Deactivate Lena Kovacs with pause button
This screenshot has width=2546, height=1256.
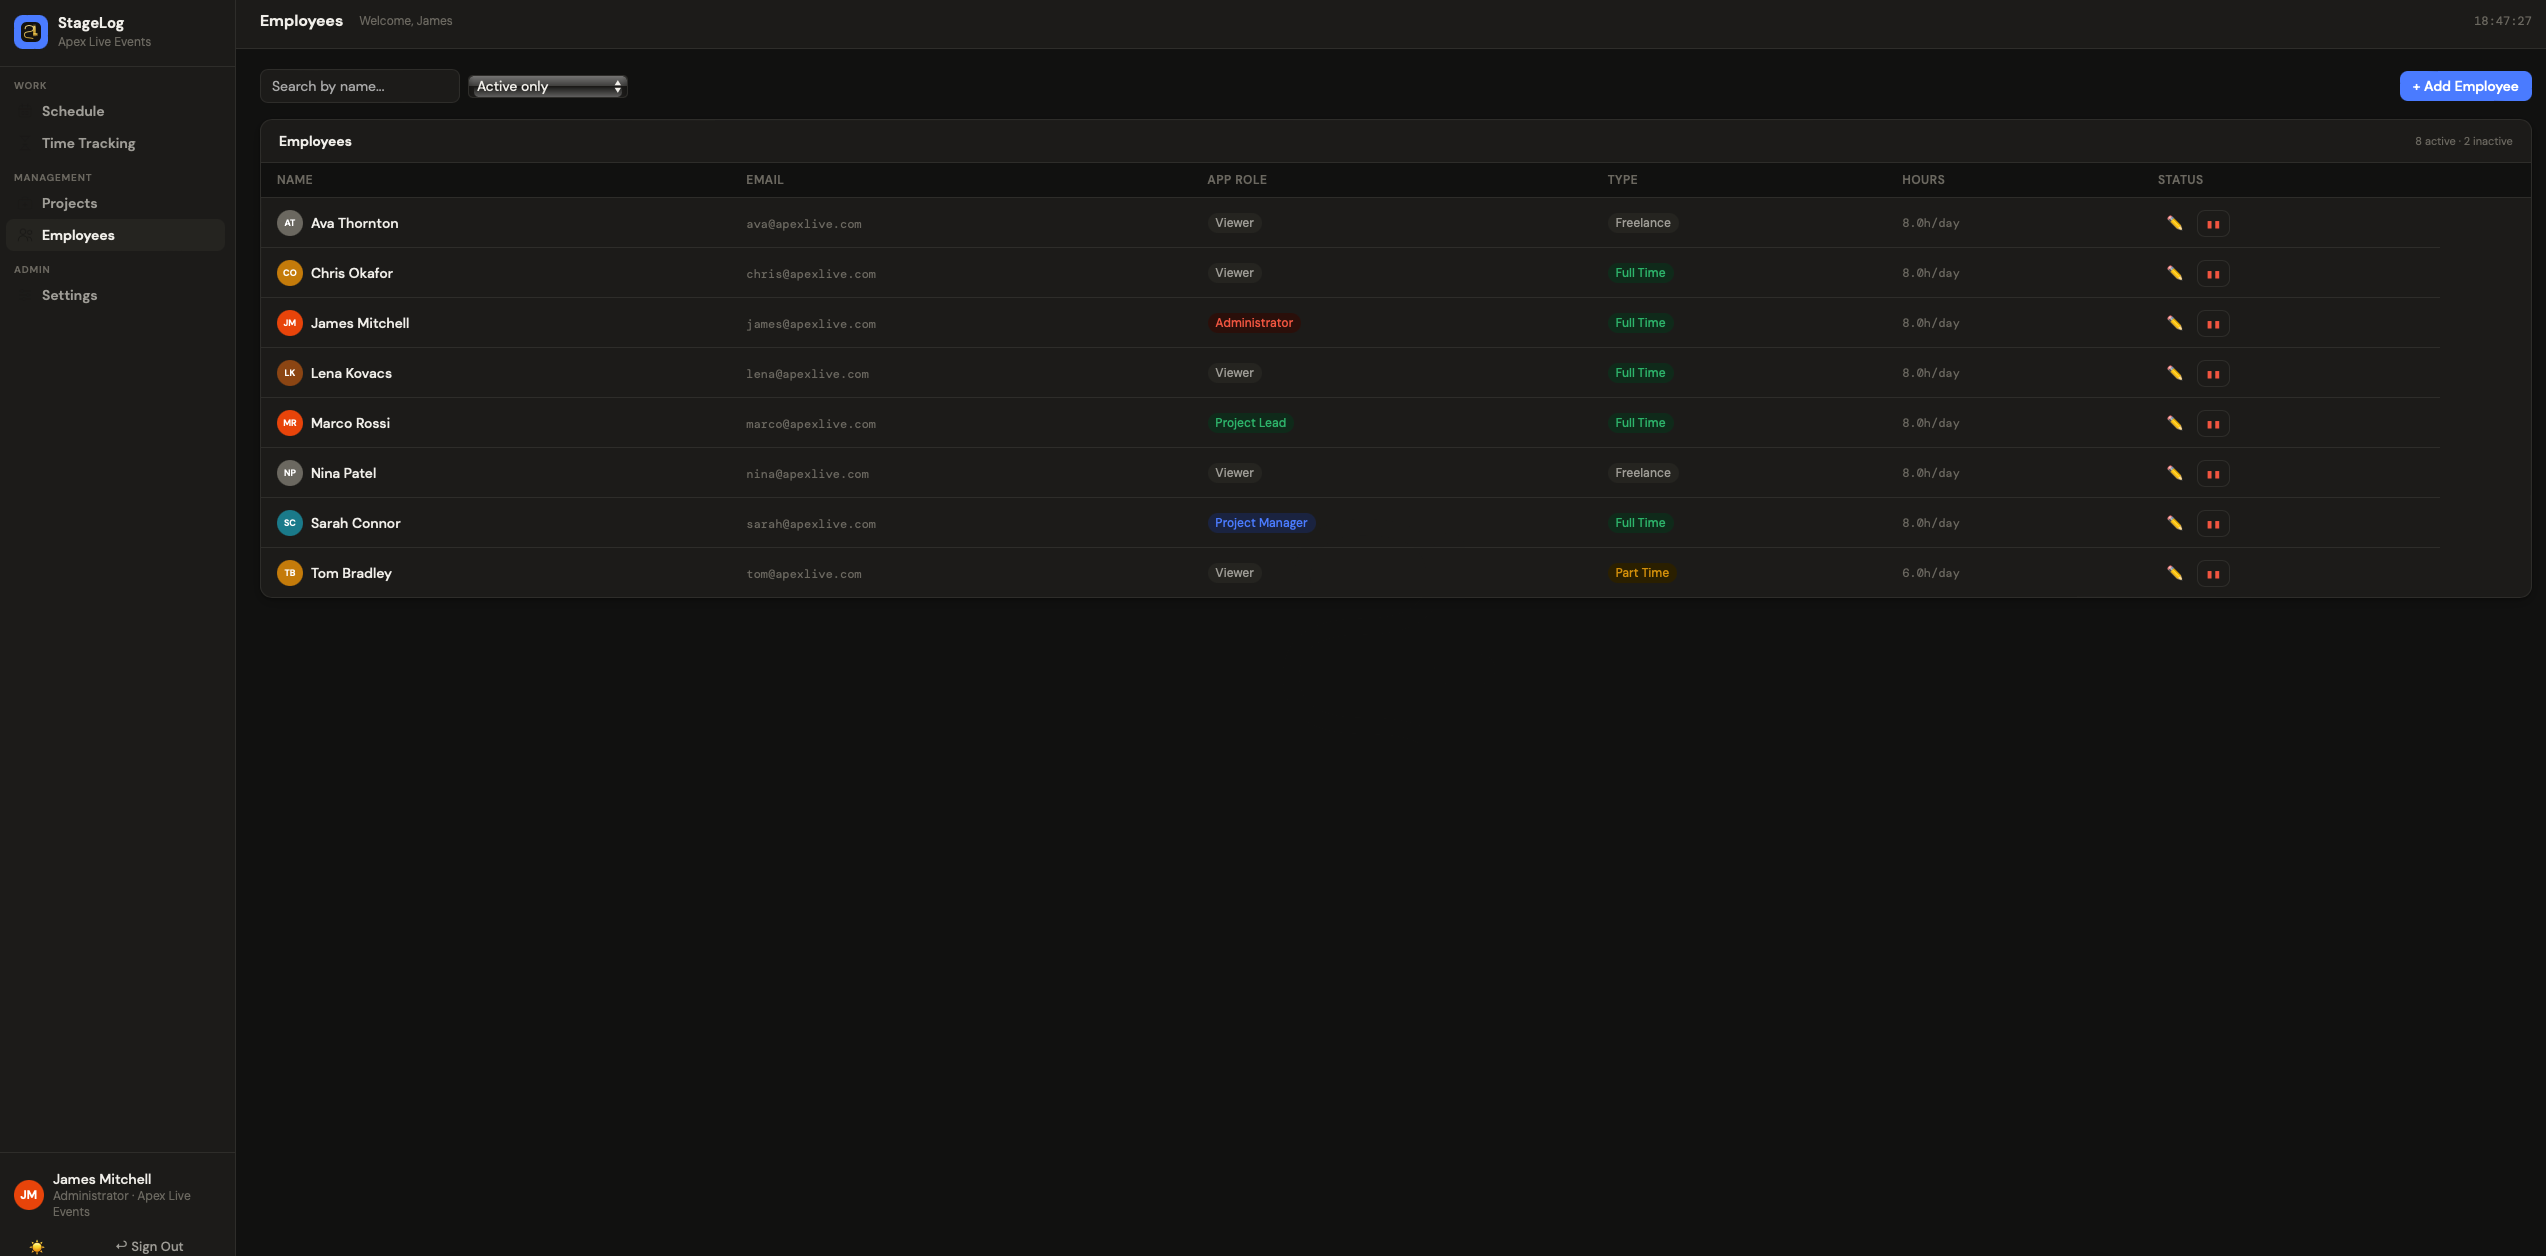(2213, 374)
